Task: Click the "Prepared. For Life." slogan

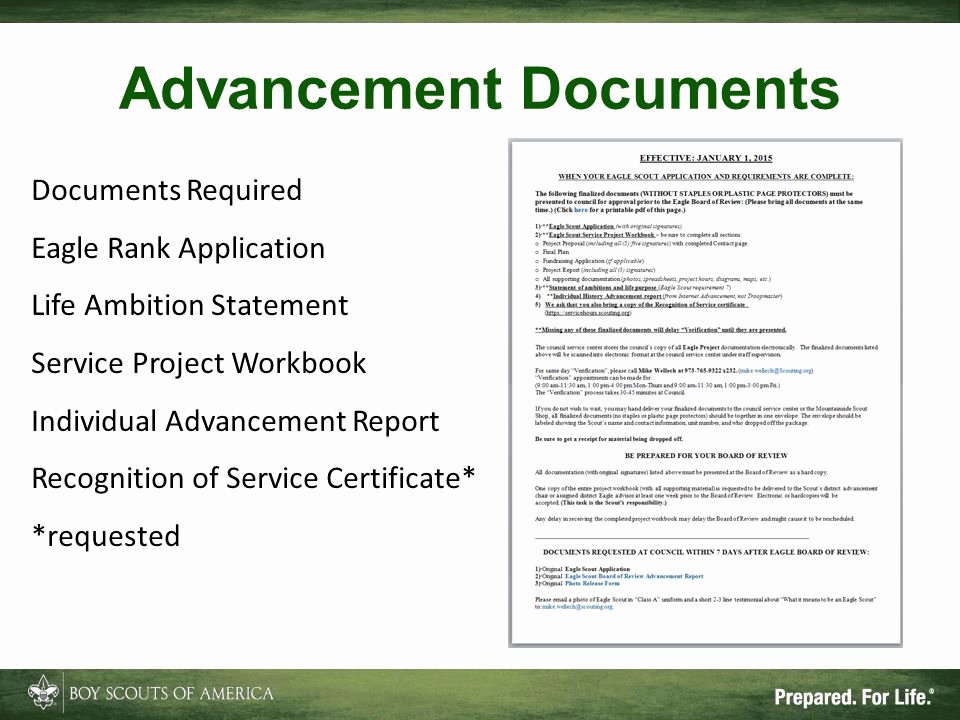Action: [x=854, y=697]
